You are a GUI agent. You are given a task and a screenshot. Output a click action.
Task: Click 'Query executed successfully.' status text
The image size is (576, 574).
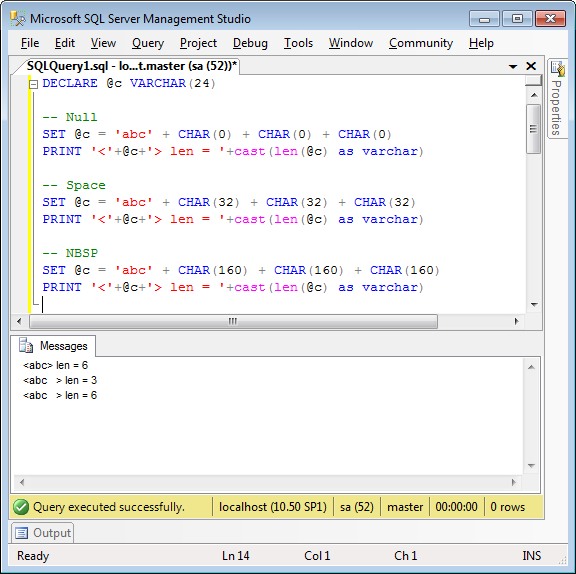coord(109,507)
